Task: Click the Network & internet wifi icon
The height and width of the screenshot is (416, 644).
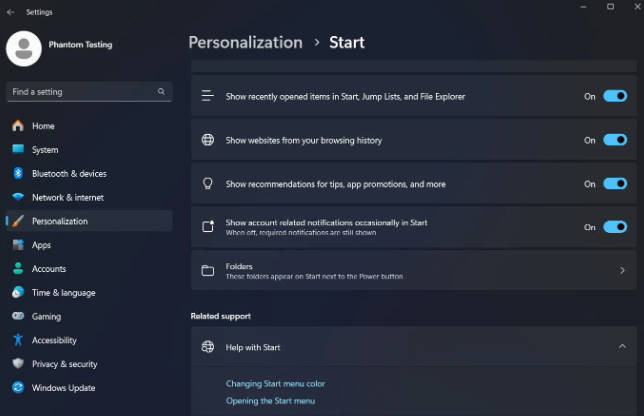Action: 18,197
